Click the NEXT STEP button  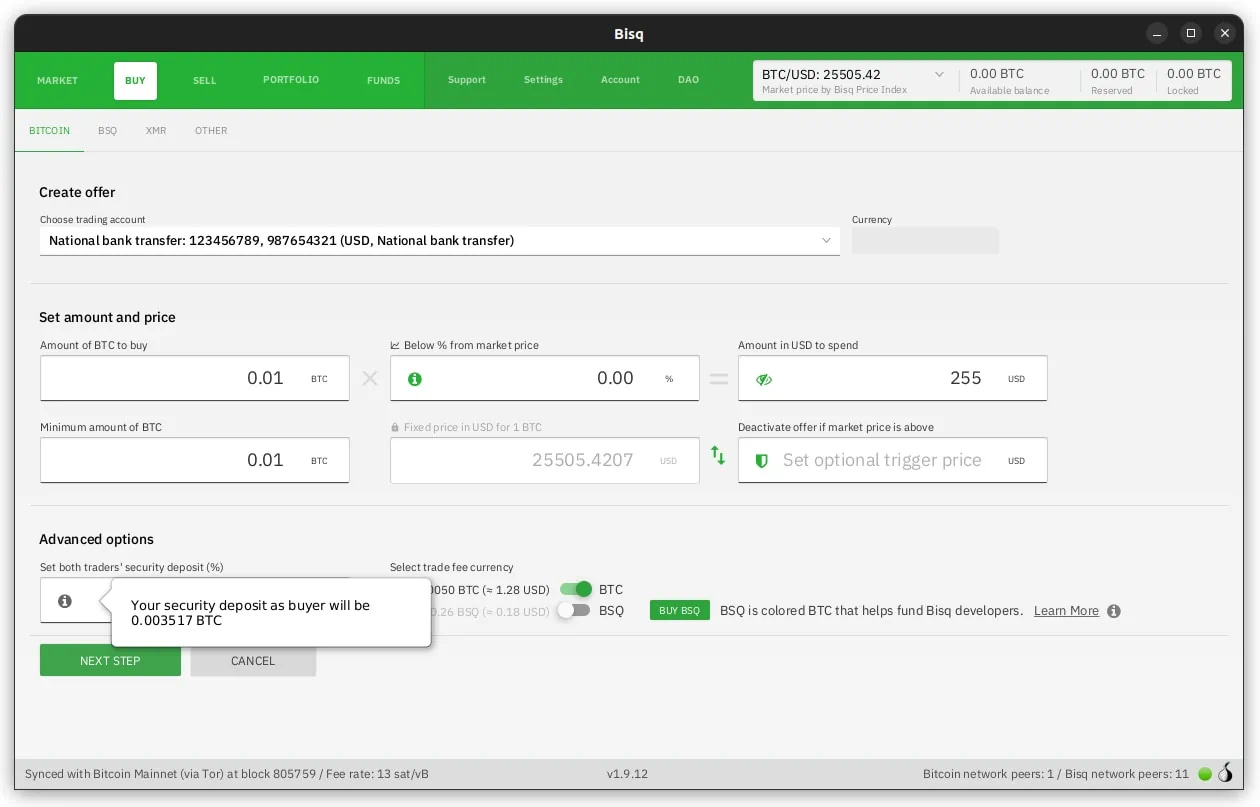[x=110, y=660]
